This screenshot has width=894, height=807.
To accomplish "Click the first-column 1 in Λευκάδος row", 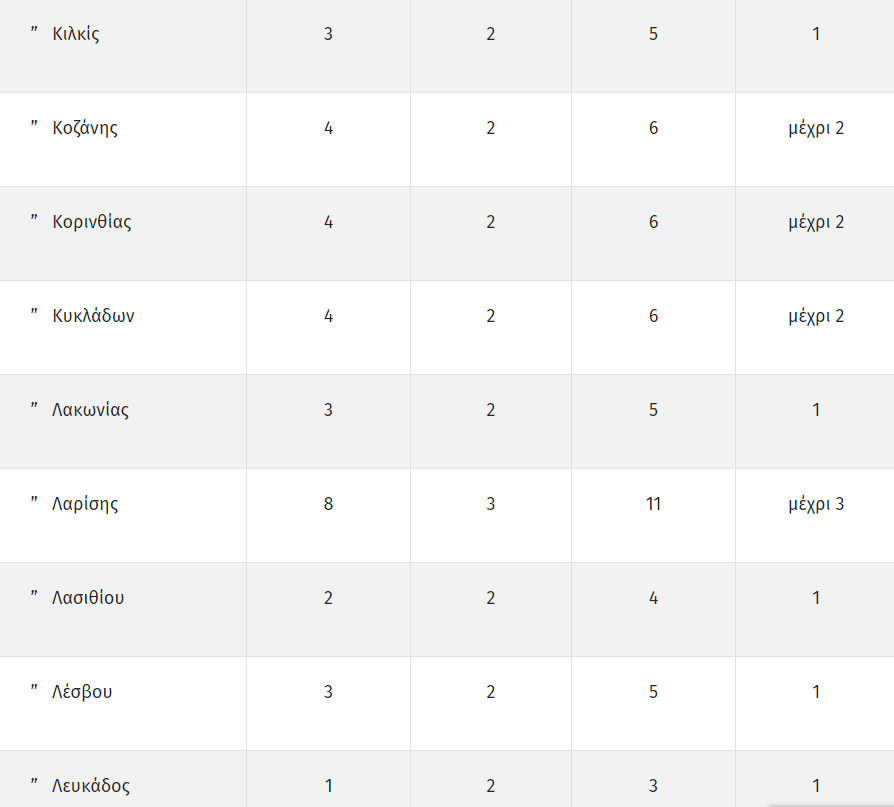I will 328,786.
